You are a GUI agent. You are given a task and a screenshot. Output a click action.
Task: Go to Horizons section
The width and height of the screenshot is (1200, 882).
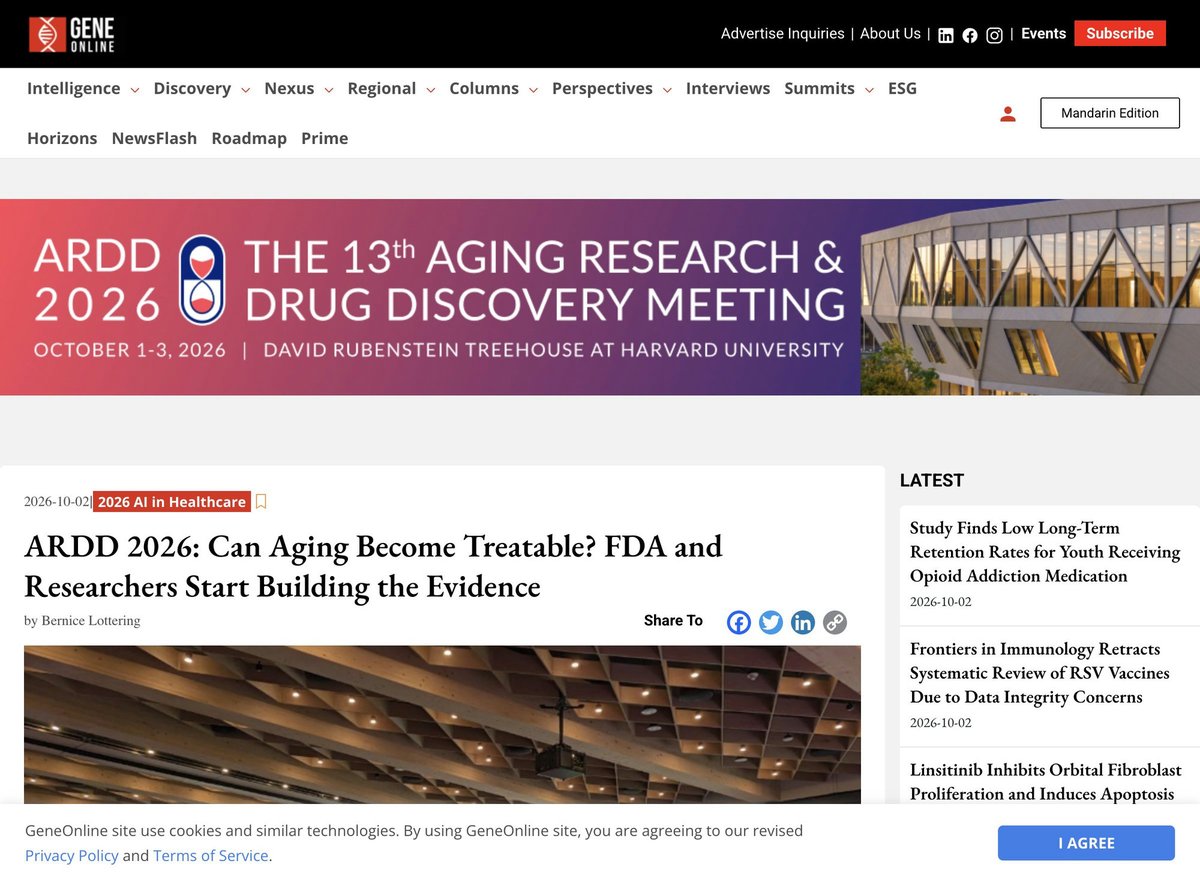point(62,138)
